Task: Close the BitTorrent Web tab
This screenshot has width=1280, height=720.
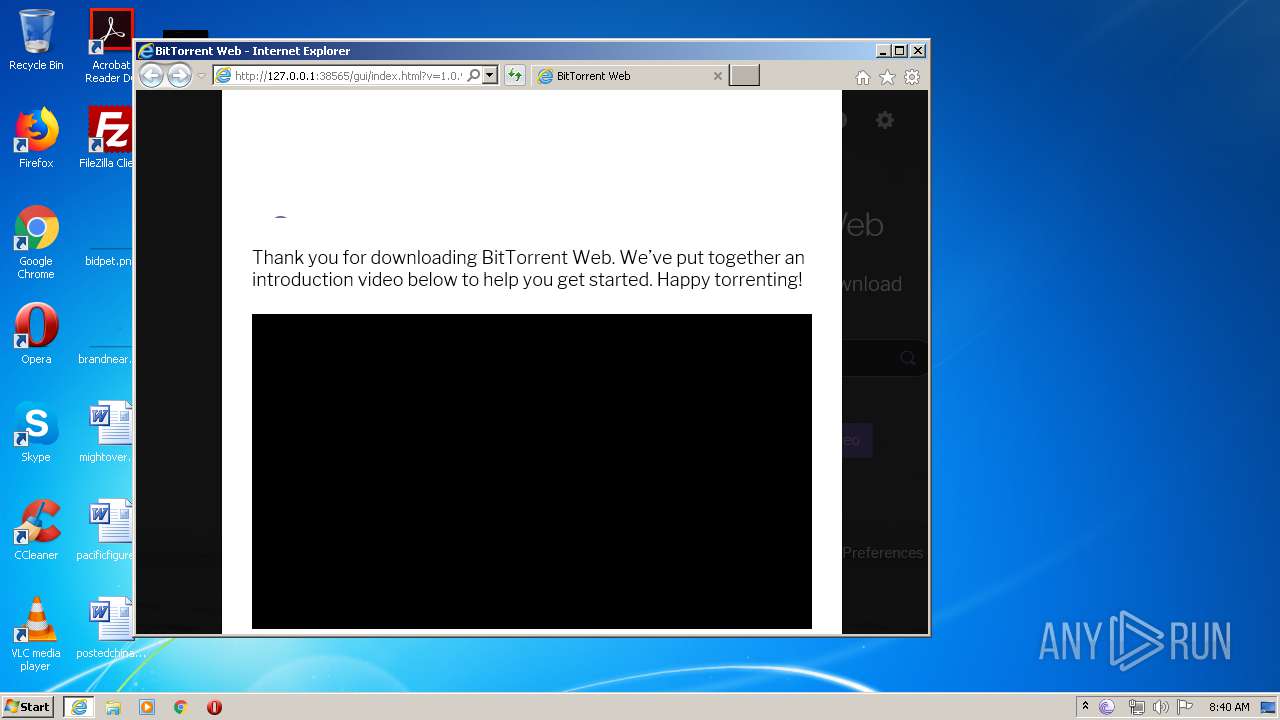Action: 717,76
